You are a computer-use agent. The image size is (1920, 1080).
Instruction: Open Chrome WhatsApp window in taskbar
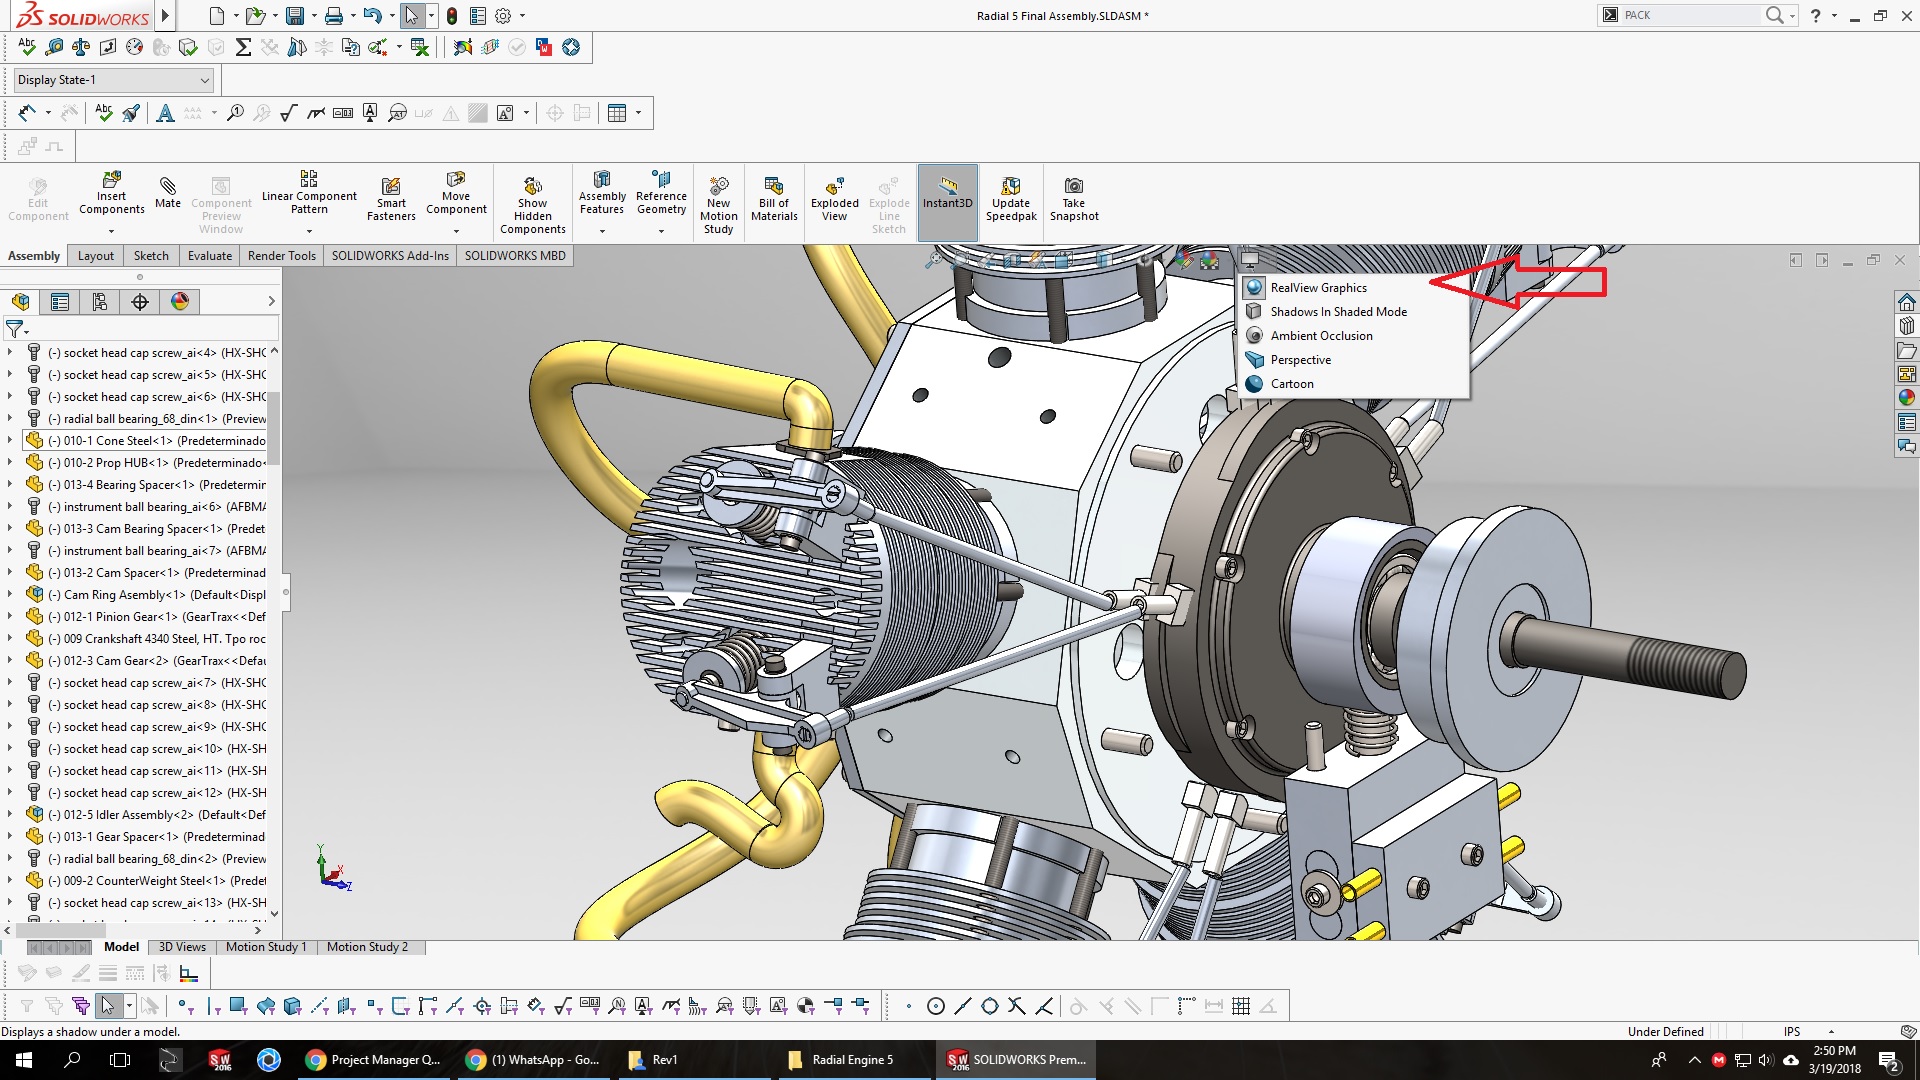click(x=535, y=1060)
